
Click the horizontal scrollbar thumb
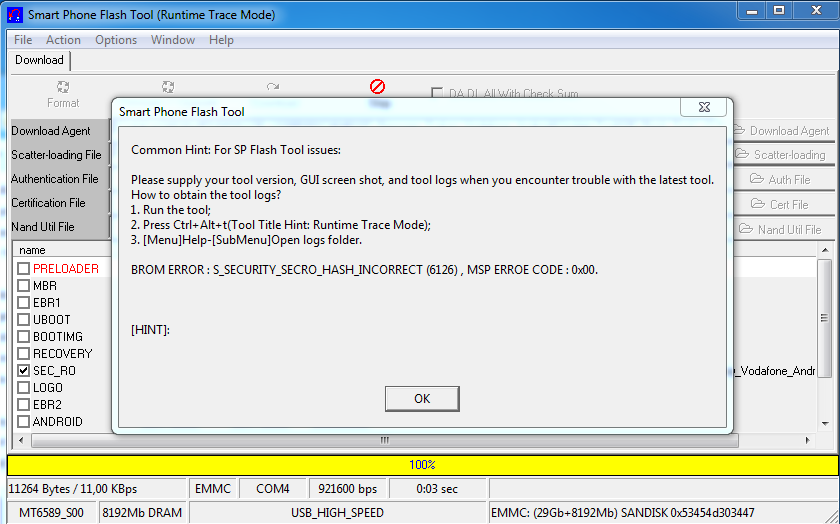click(385, 440)
